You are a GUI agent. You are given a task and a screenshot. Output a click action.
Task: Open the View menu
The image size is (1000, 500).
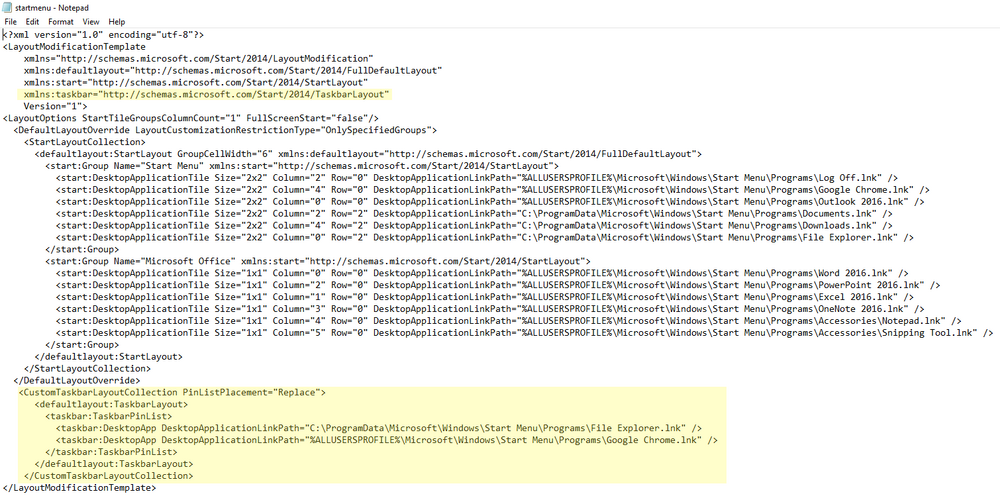(x=91, y=22)
